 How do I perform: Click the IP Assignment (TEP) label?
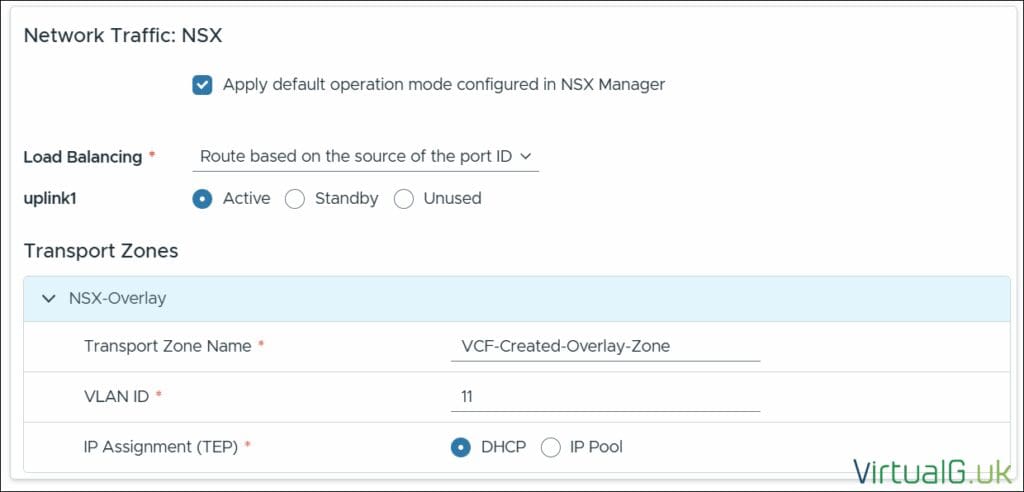pyautogui.click(x=160, y=447)
